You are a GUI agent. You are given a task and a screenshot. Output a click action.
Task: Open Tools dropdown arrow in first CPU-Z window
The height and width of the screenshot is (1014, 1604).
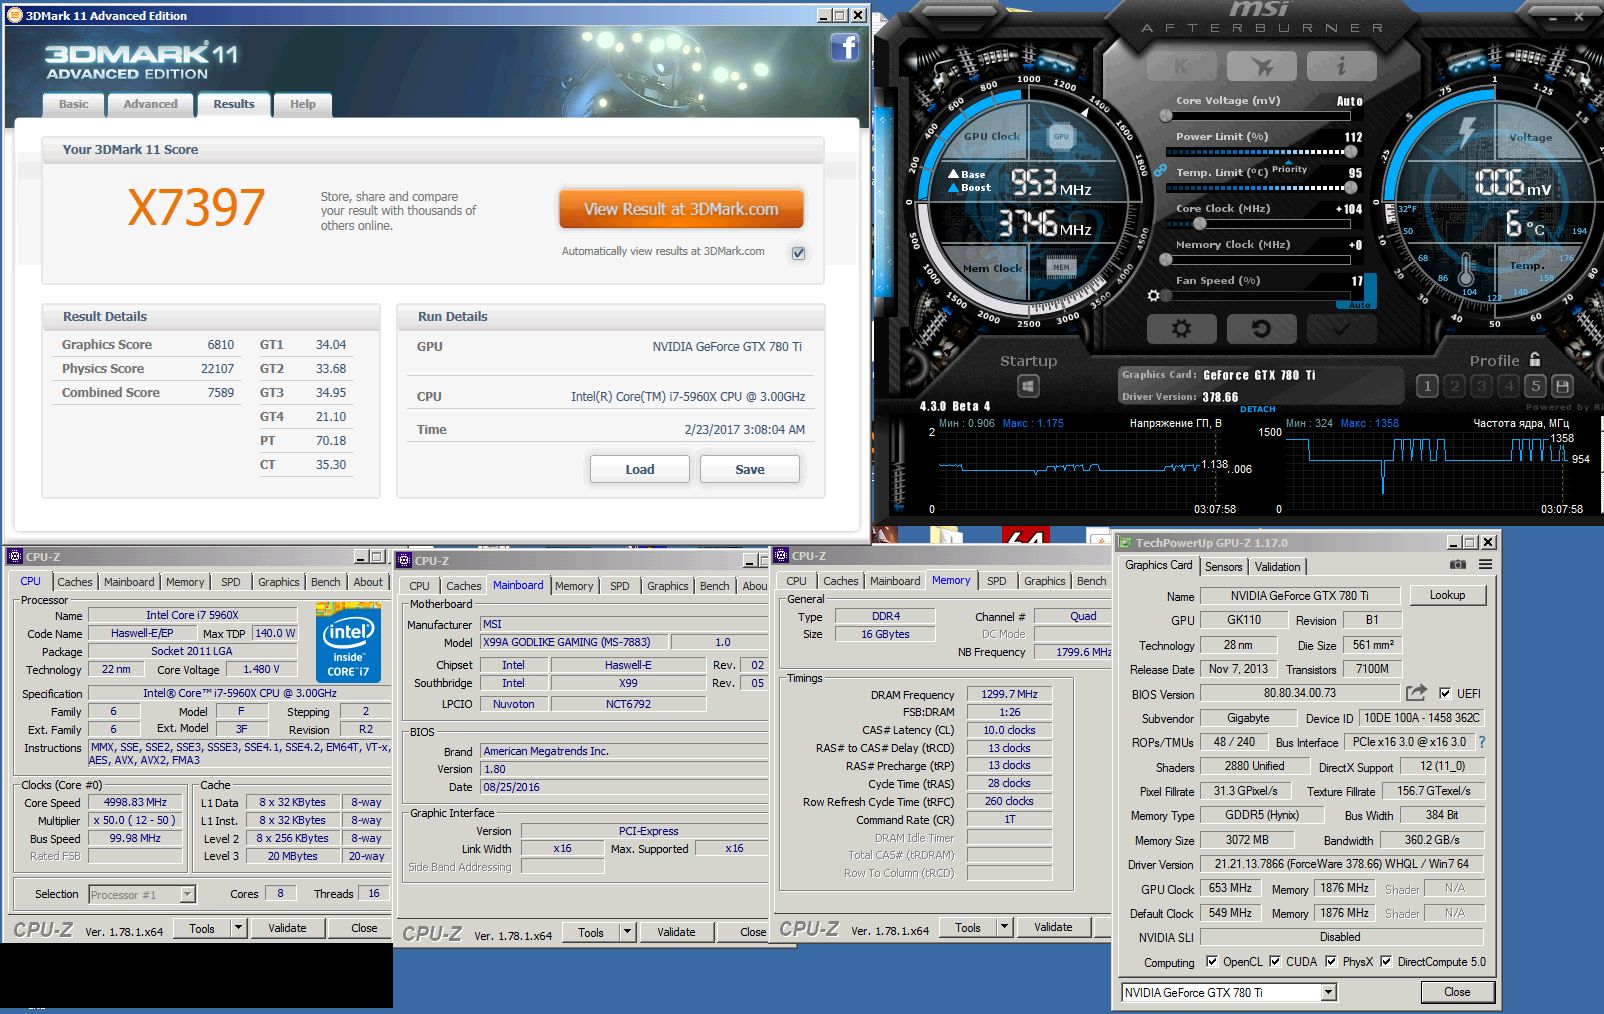tap(238, 928)
